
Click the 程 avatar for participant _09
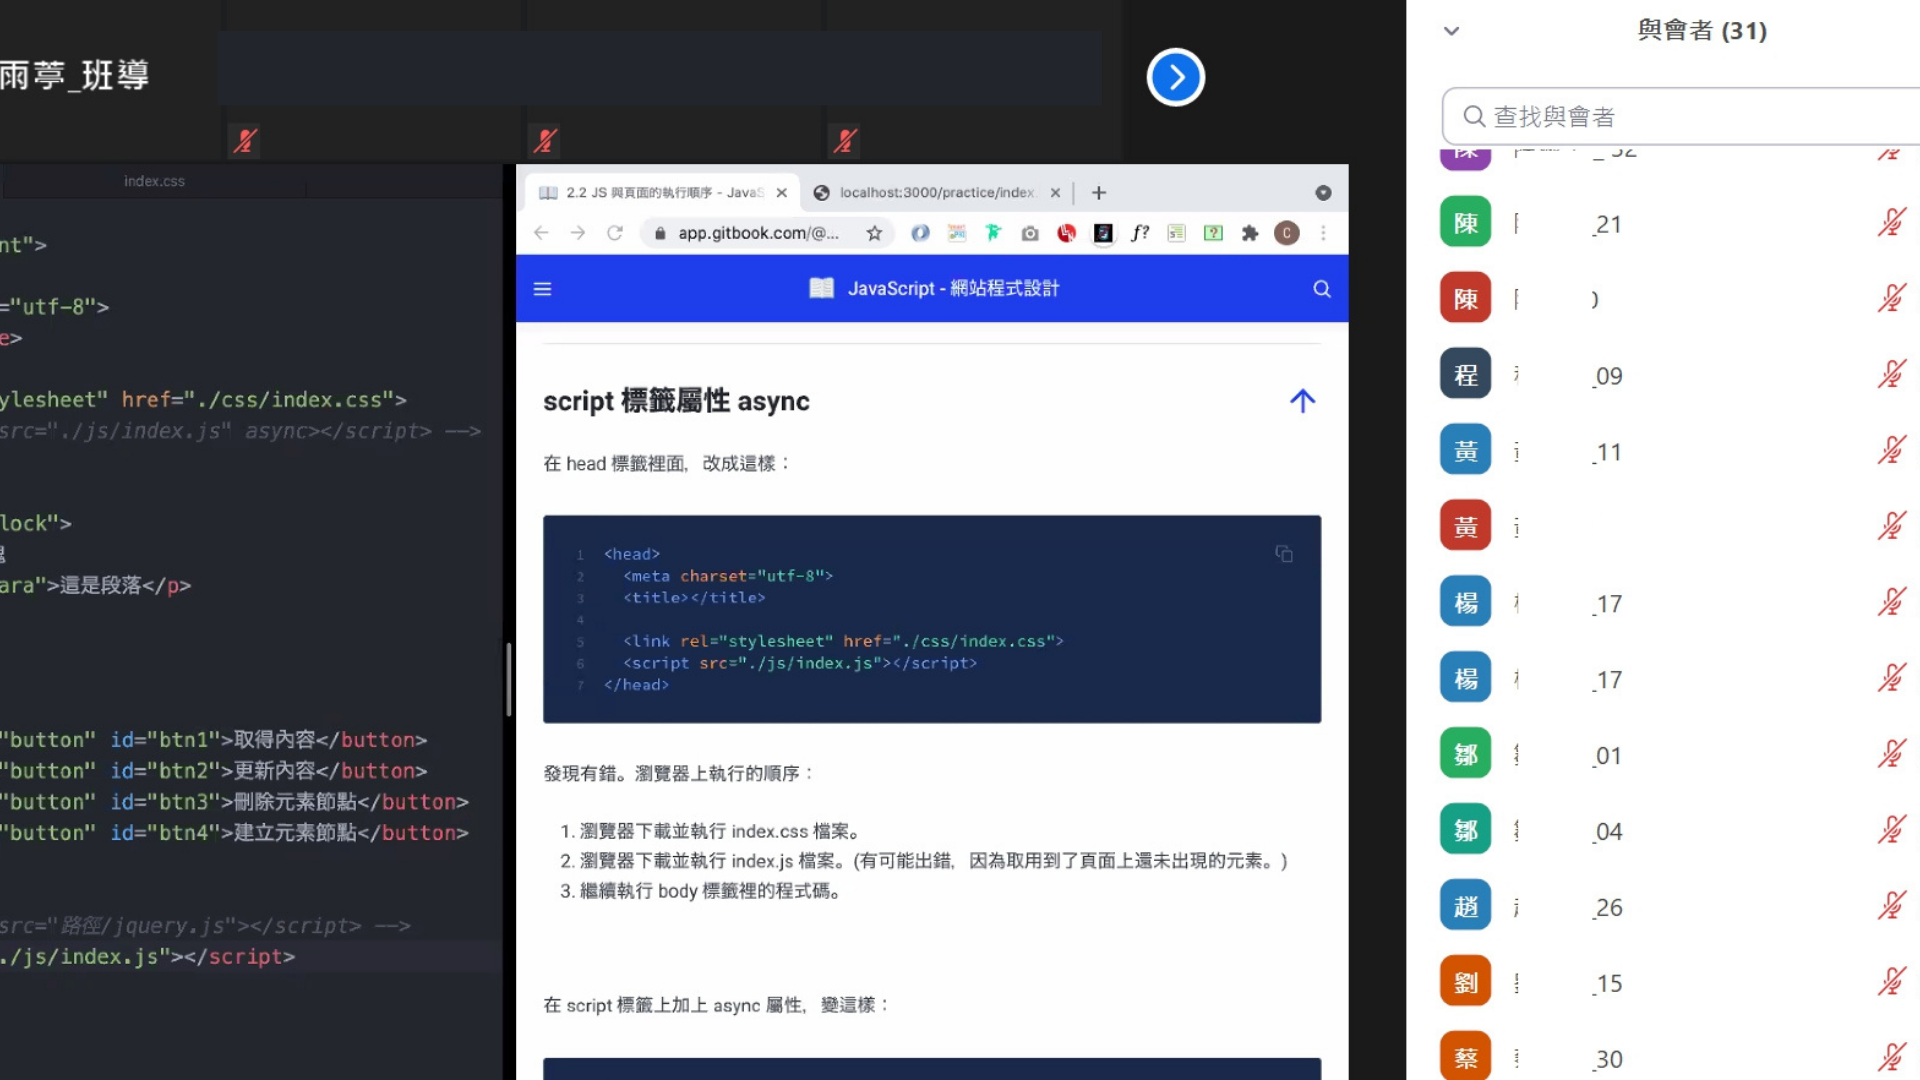pos(1466,375)
